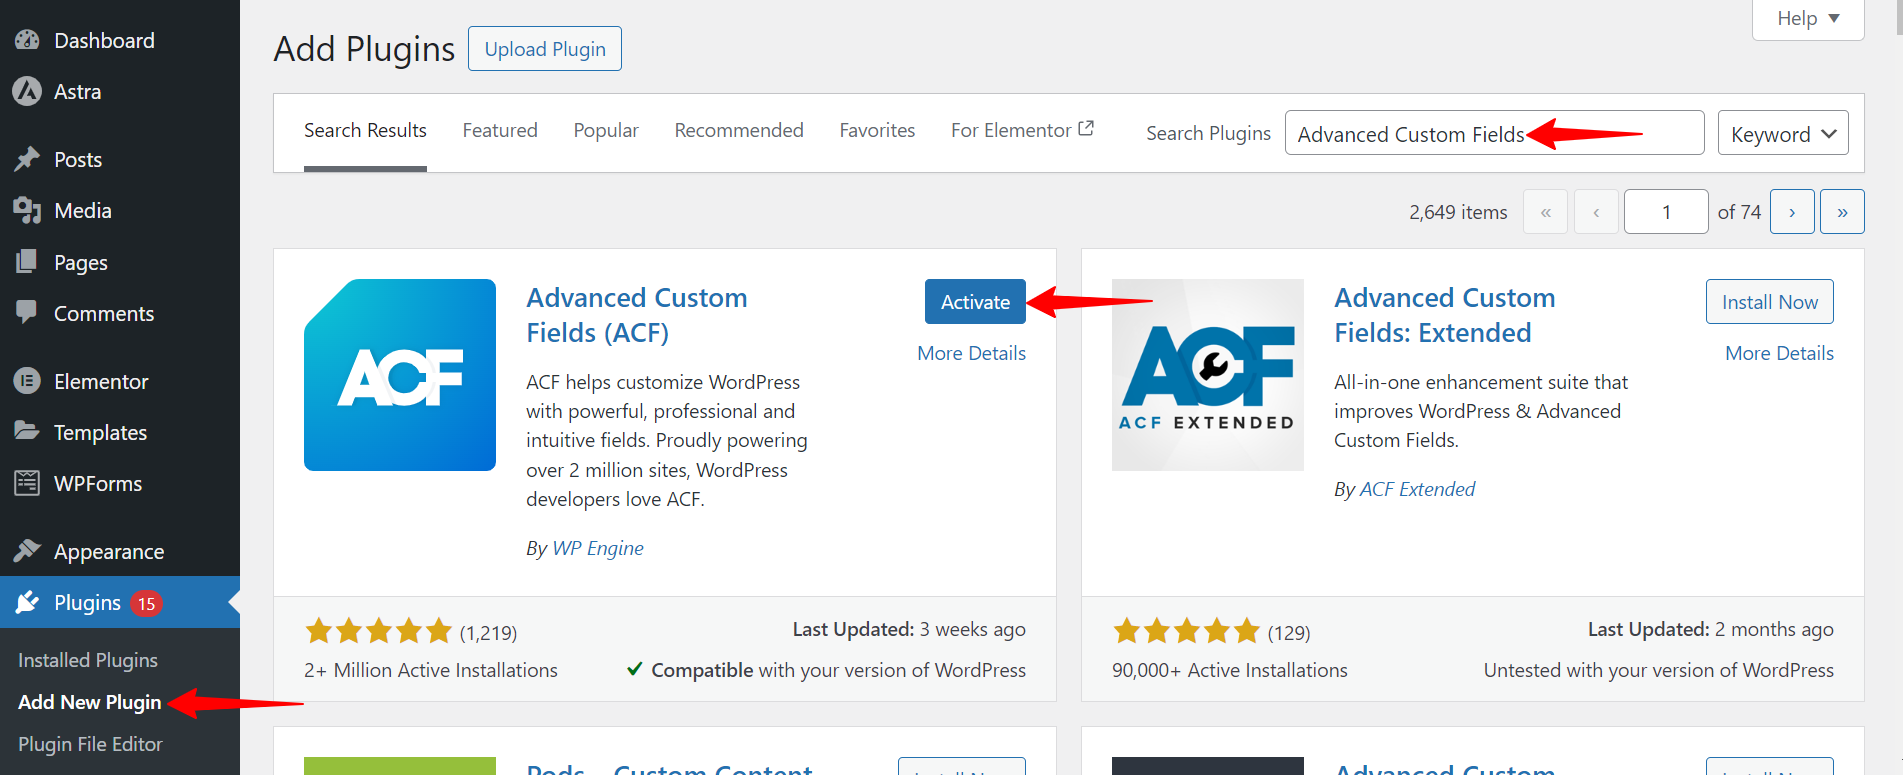
Task: Open the WP Engine author link
Action: tap(598, 548)
